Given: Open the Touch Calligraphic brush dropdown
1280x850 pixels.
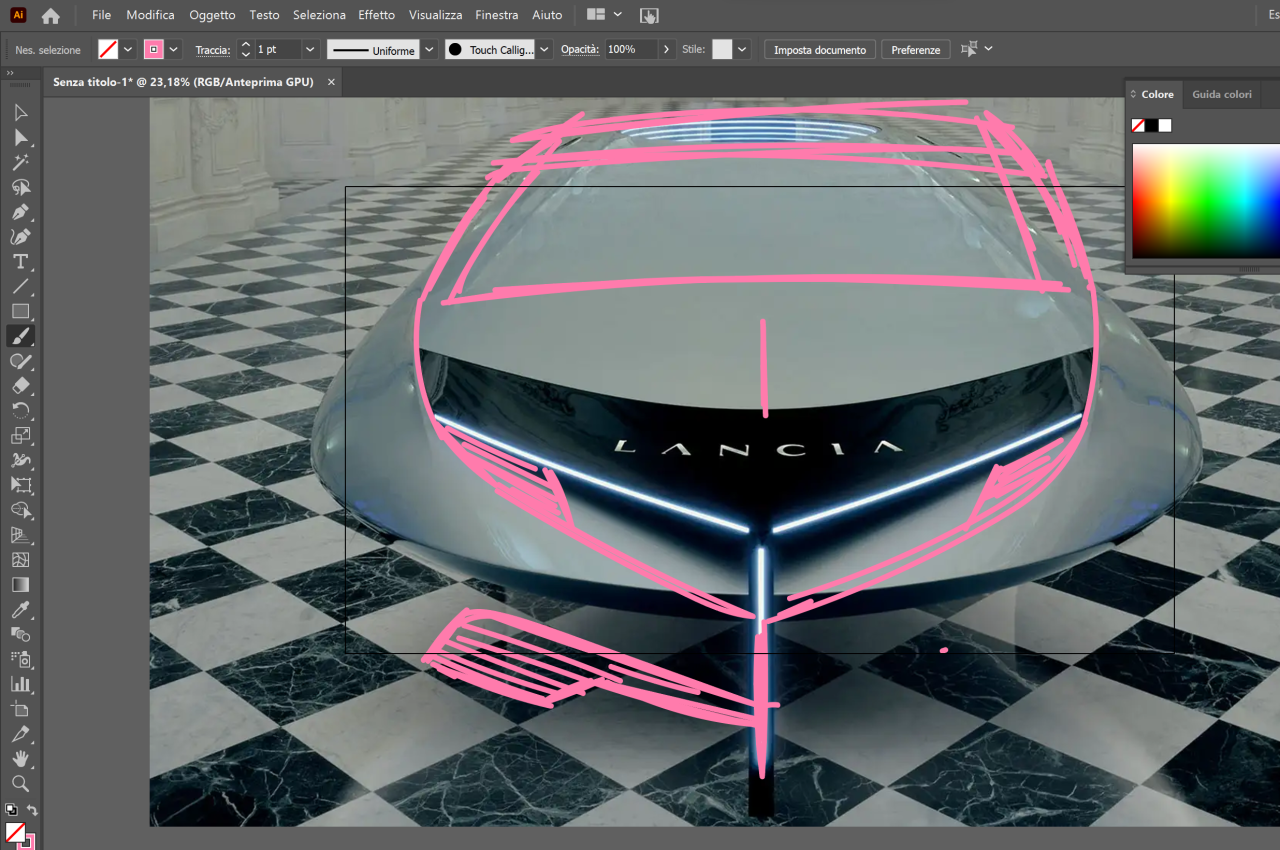Looking at the screenshot, I should pos(545,49).
